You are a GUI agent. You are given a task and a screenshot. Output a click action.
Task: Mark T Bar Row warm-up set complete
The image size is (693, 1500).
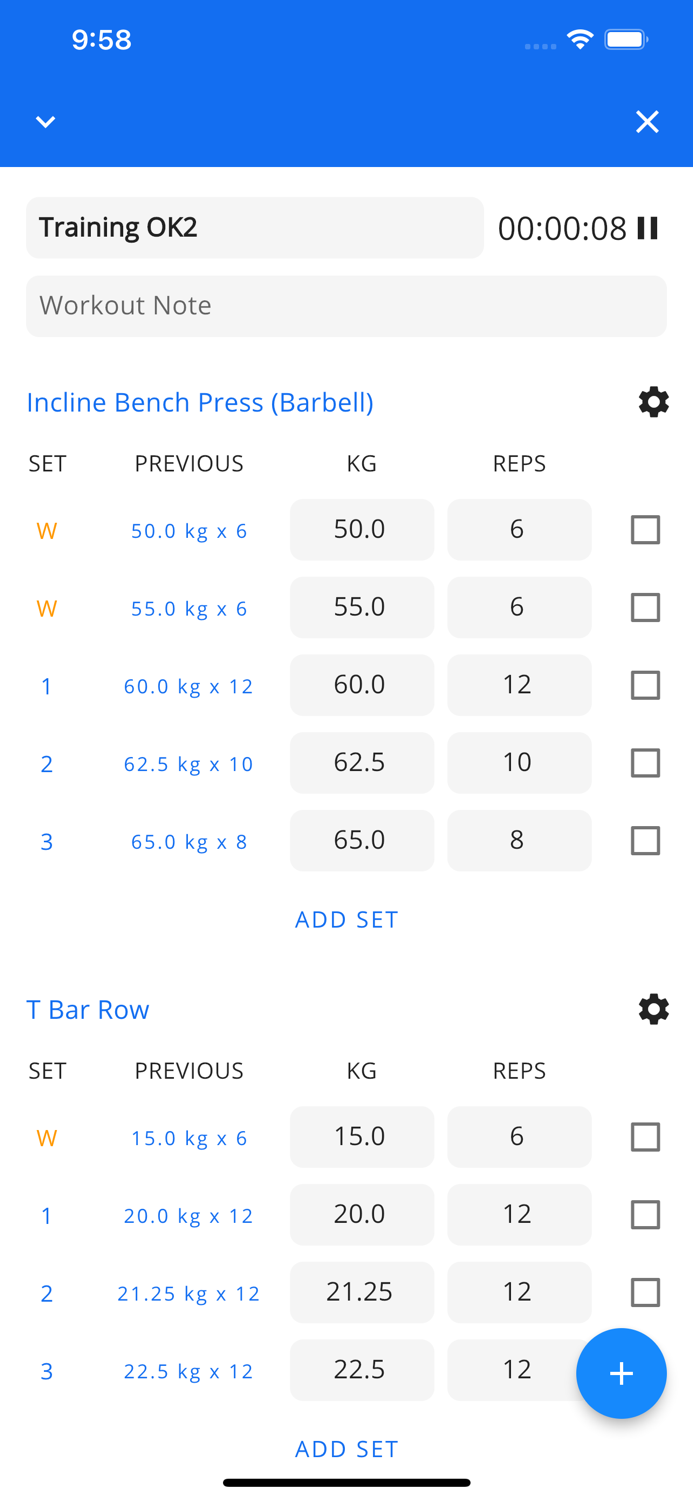click(x=645, y=1137)
